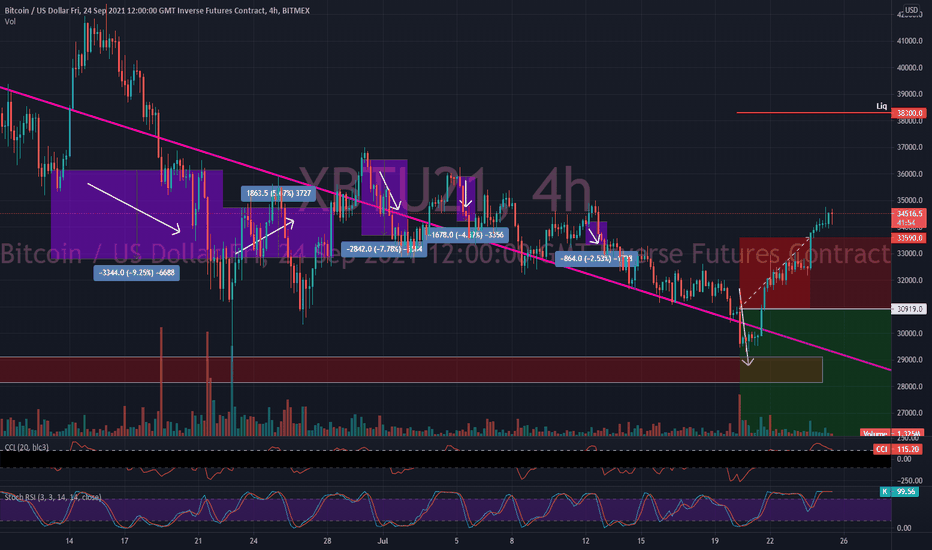932x550 pixels.
Task: Click the K 99.56 value tag
Action: pyautogui.click(x=899, y=492)
